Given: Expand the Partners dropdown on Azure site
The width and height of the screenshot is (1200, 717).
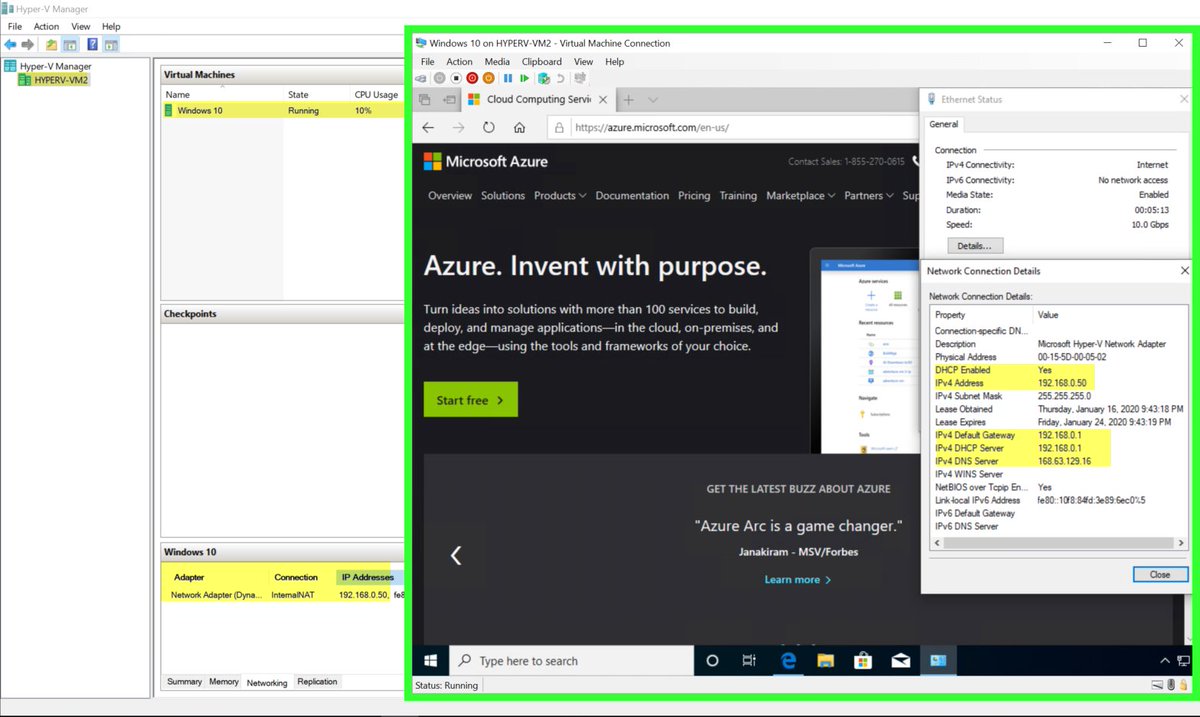Looking at the screenshot, I should tap(868, 196).
